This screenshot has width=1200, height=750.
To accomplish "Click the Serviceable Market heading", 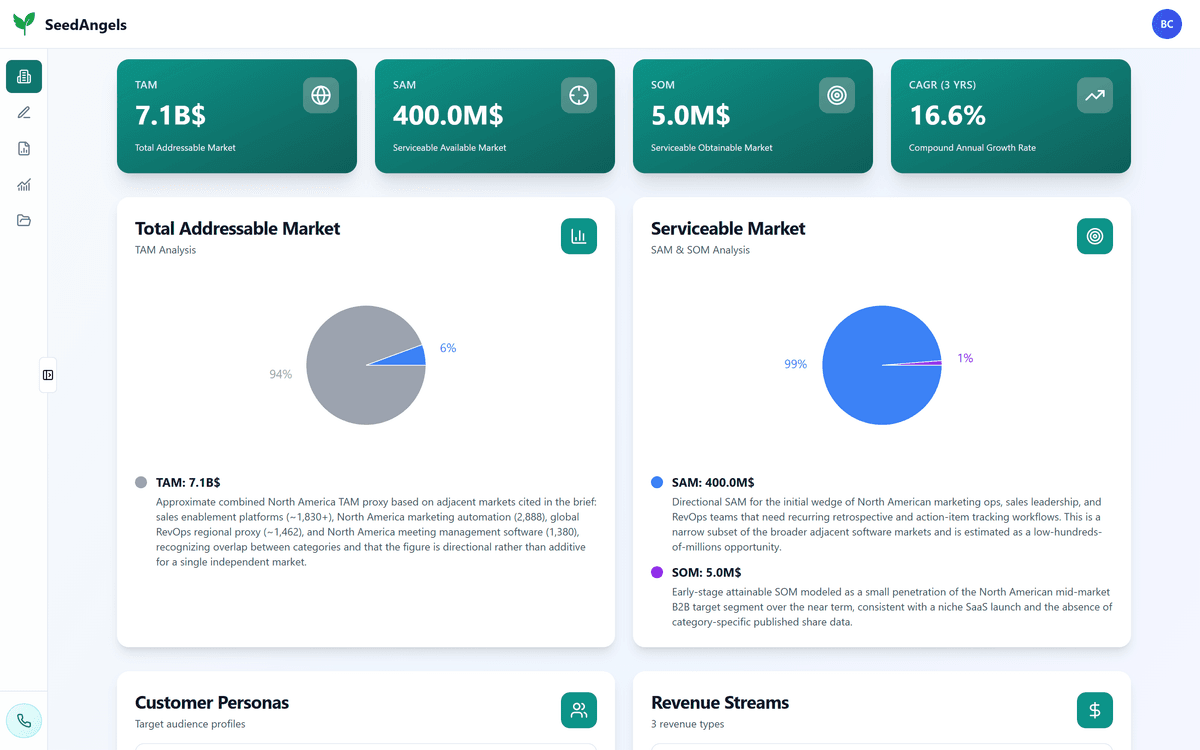I will coord(728,228).
